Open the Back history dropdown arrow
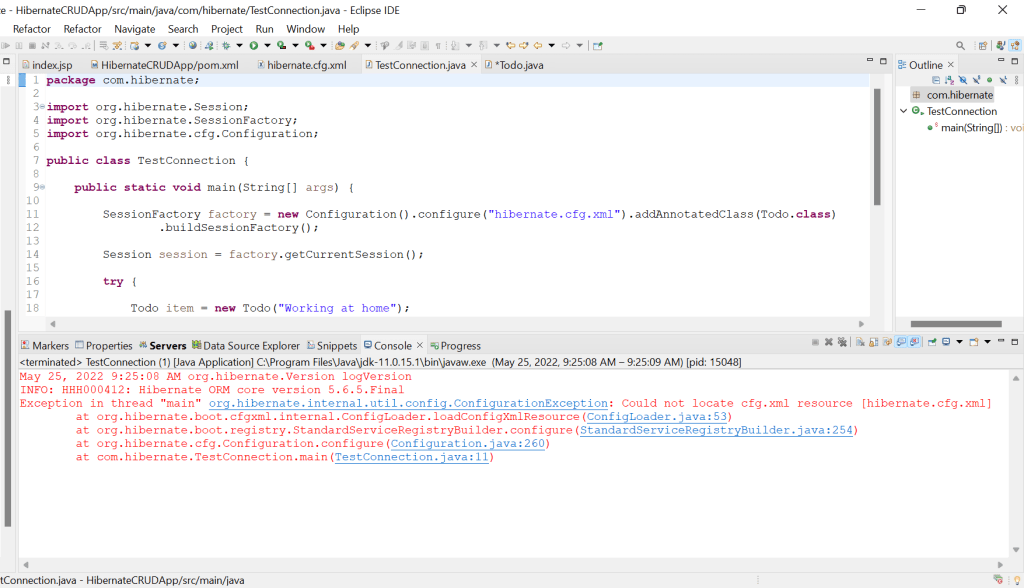The width and height of the screenshot is (1024, 588). coord(551,46)
